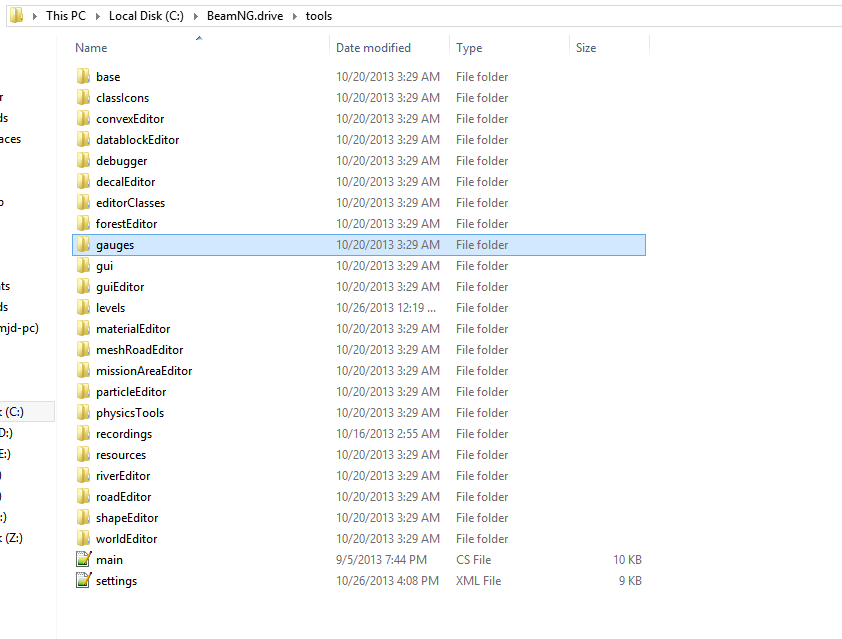Select the worldEditor folder name
Screen dimensions: 842x639
(127, 539)
